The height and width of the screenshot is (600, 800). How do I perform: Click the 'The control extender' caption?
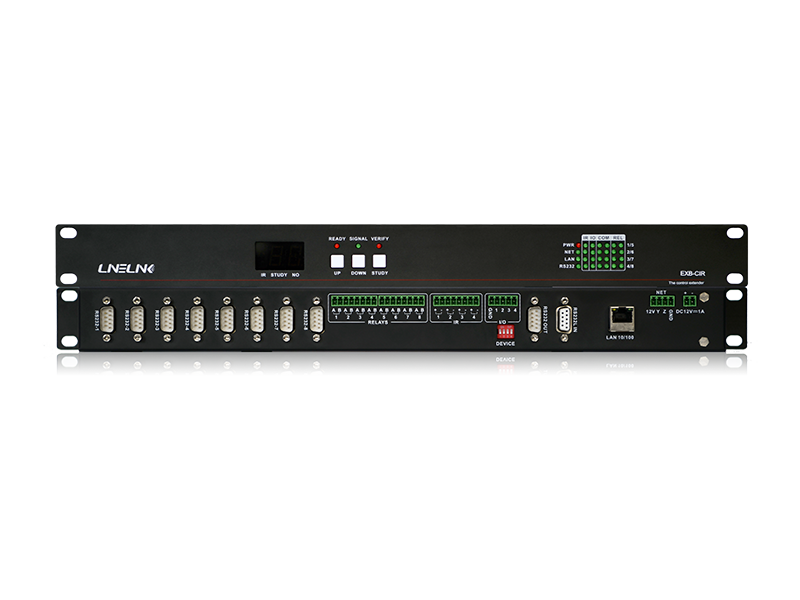[686, 283]
